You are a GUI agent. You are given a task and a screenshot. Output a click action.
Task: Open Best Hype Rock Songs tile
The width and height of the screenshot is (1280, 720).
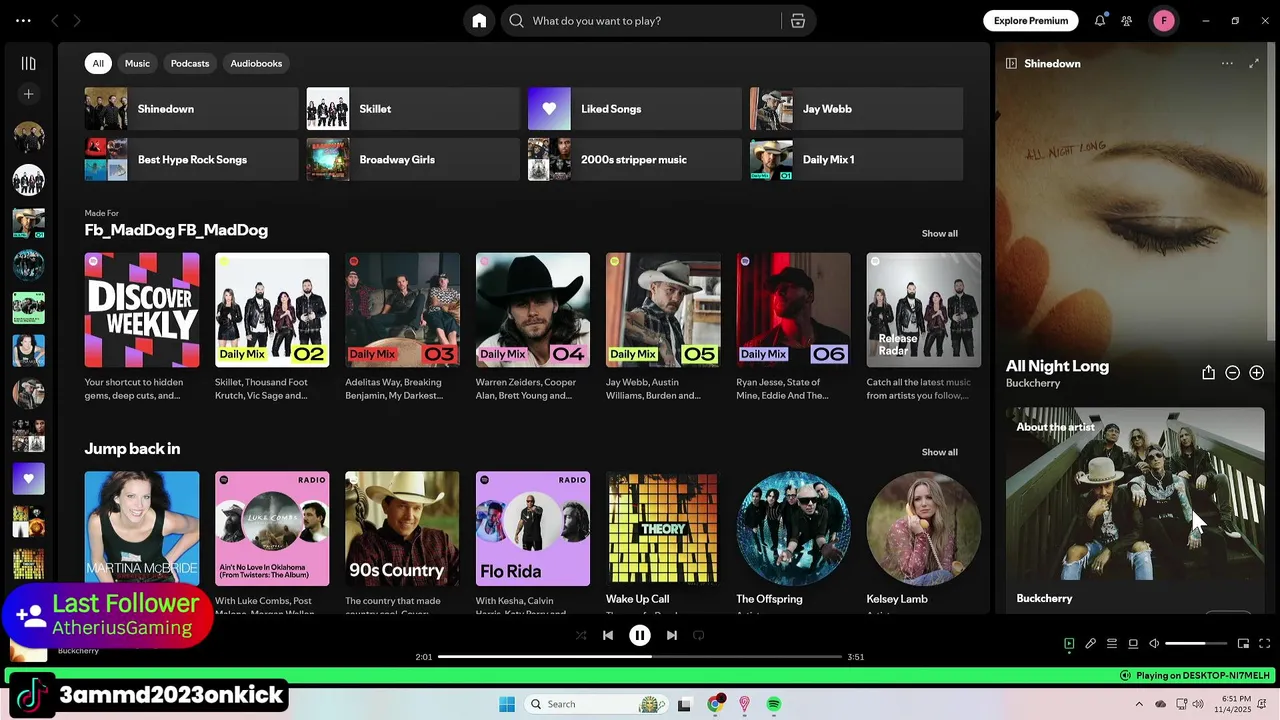click(192, 160)
